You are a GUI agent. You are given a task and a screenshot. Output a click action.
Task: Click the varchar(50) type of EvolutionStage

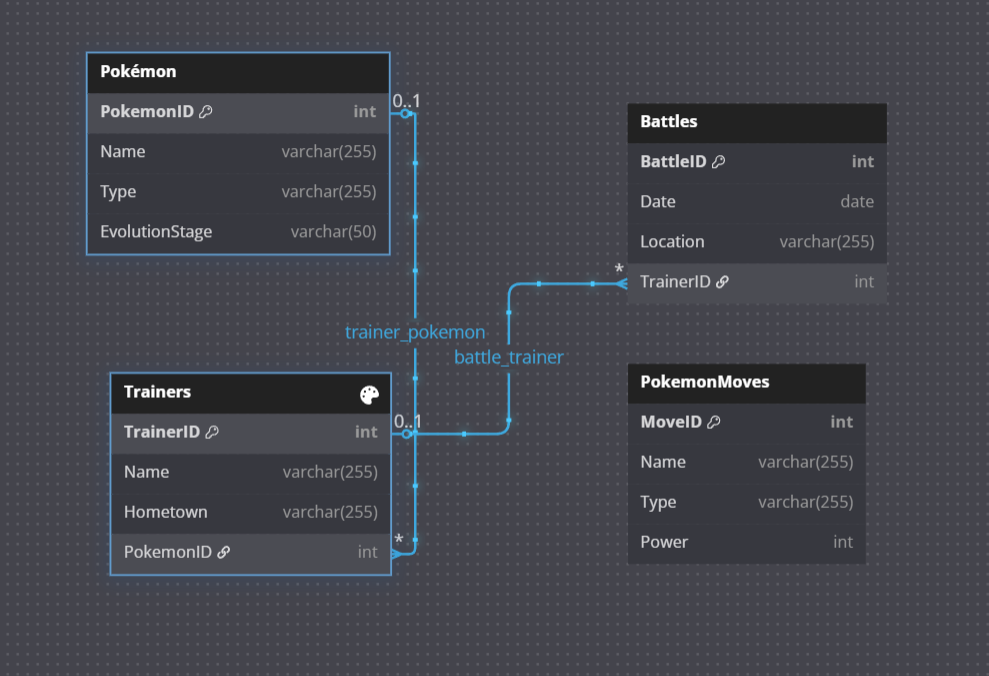pyautogui.click(x=333, y=232)
